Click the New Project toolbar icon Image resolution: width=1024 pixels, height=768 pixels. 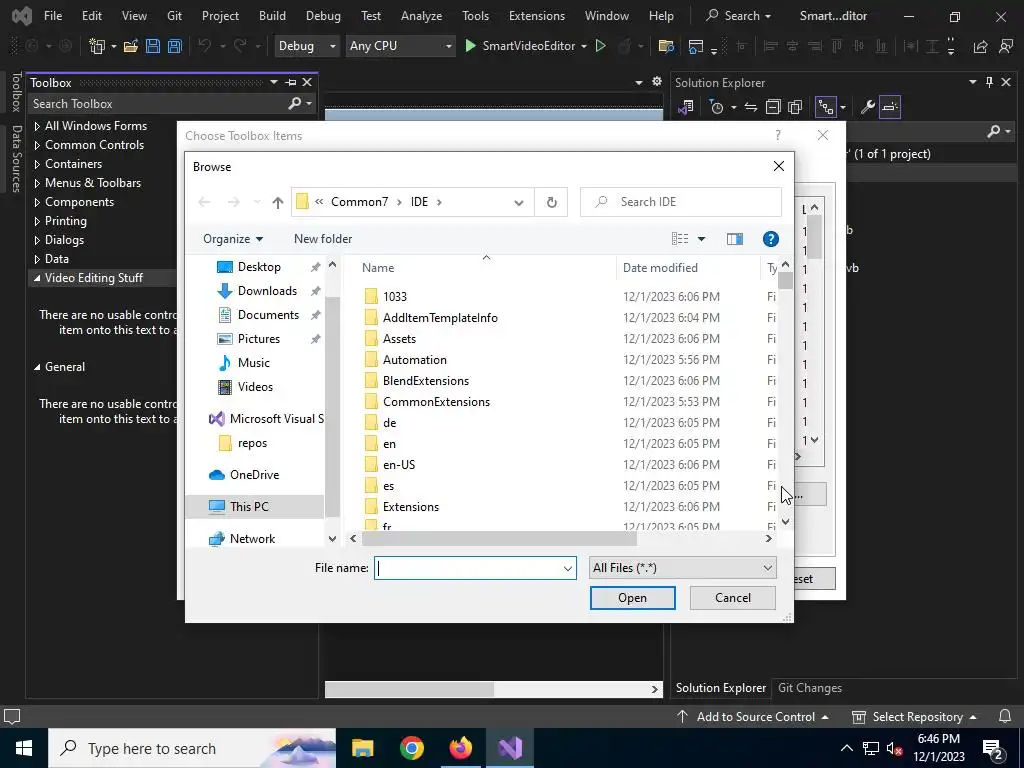pyautogui.click(x=97, y=46)
